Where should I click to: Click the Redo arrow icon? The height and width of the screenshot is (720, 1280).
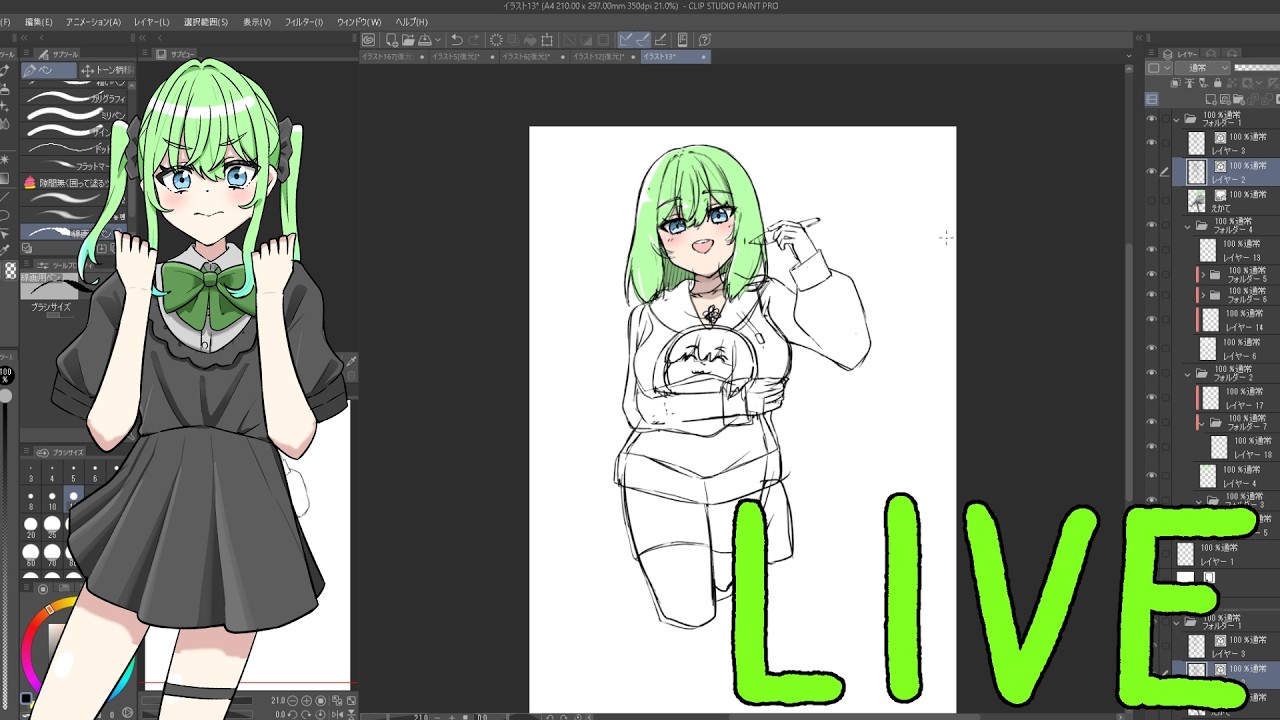tap(473, 40)
